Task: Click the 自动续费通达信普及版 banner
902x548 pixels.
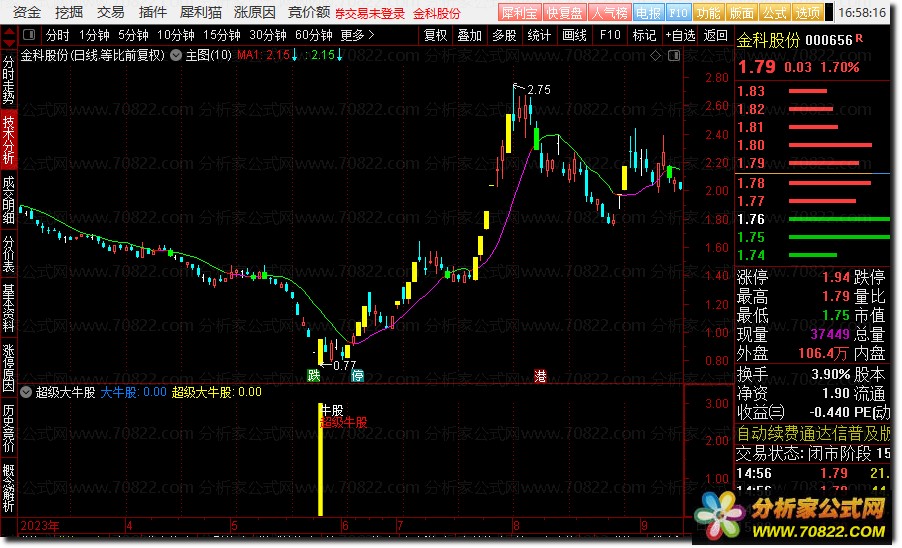Action: tap(813, 434)
